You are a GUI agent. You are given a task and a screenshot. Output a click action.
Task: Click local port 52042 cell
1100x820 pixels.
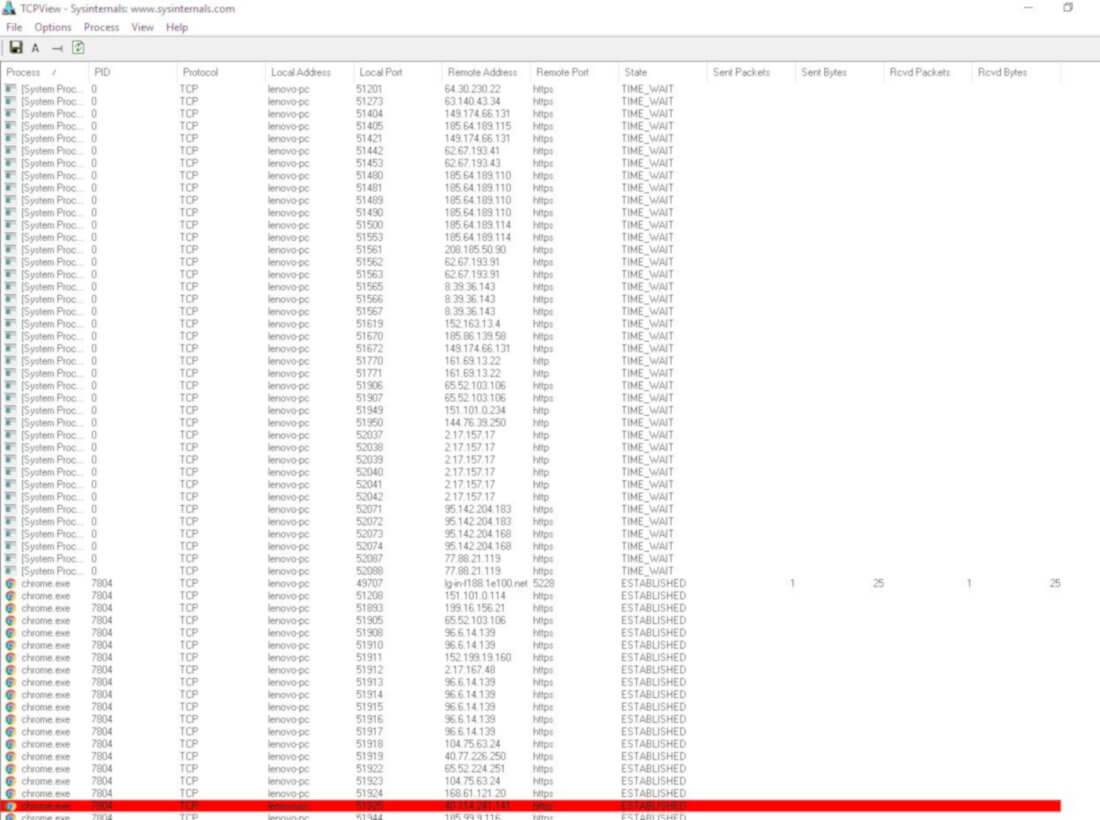(x=369, y=497)
